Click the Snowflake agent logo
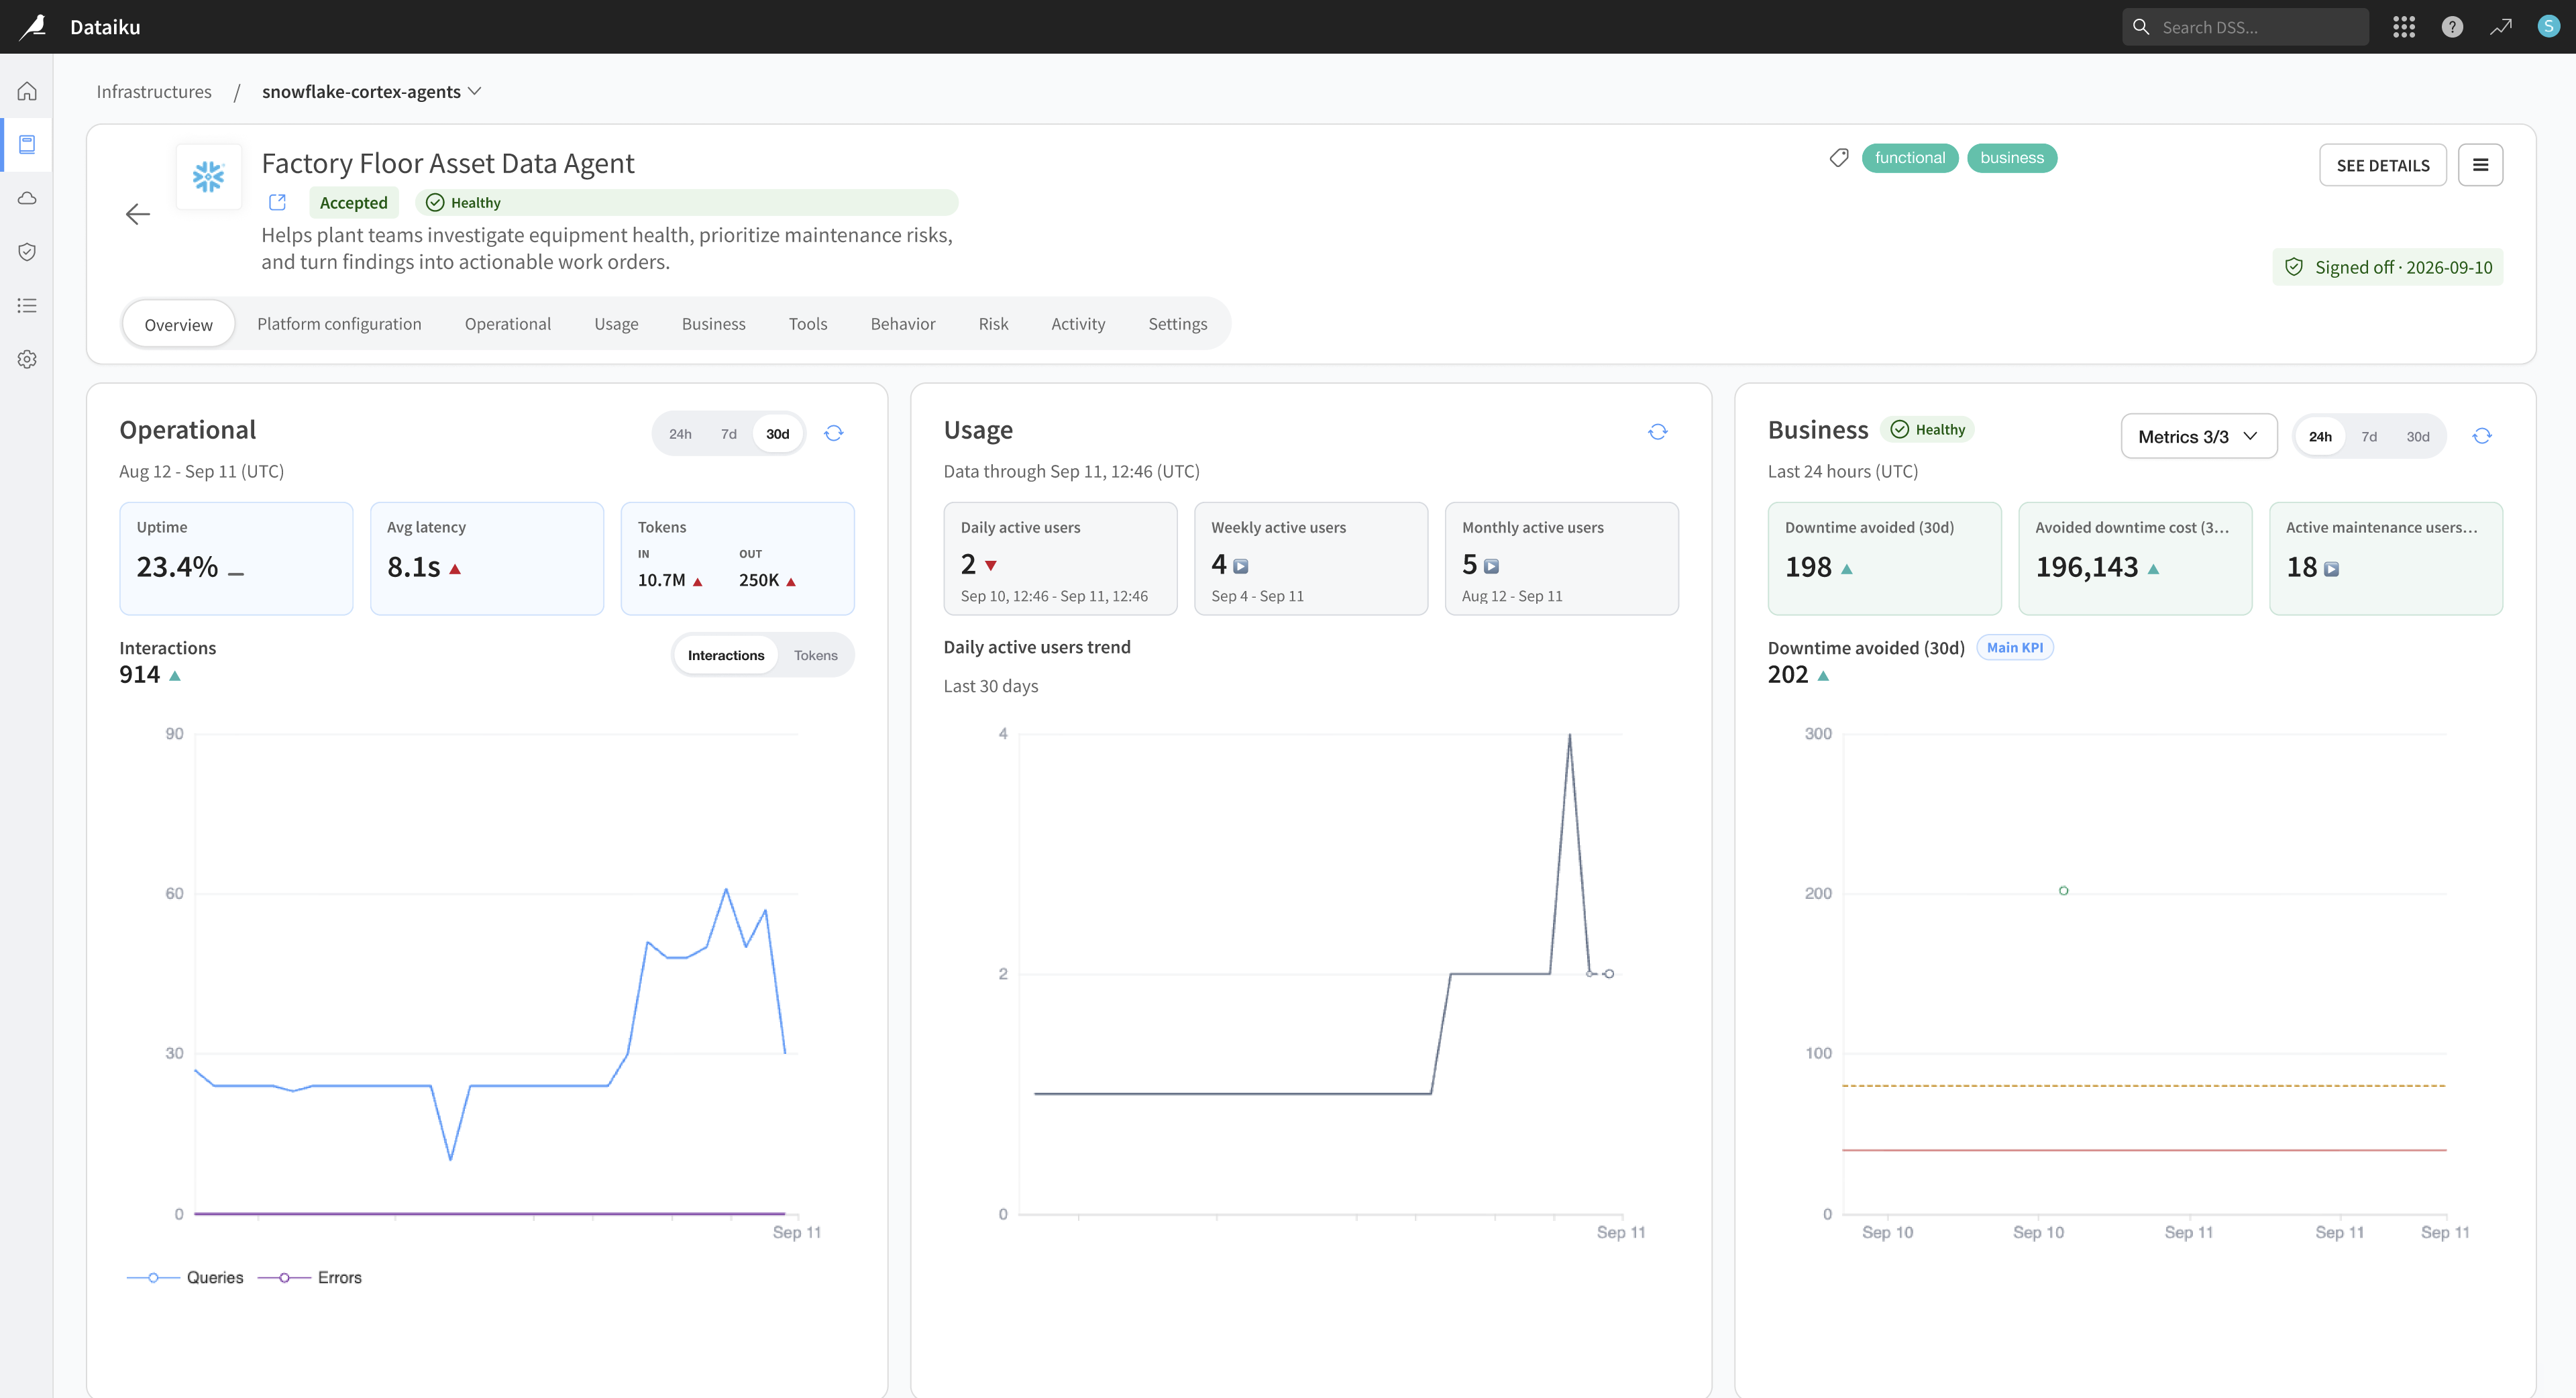 pyautogui.click(x=208, y=177)
